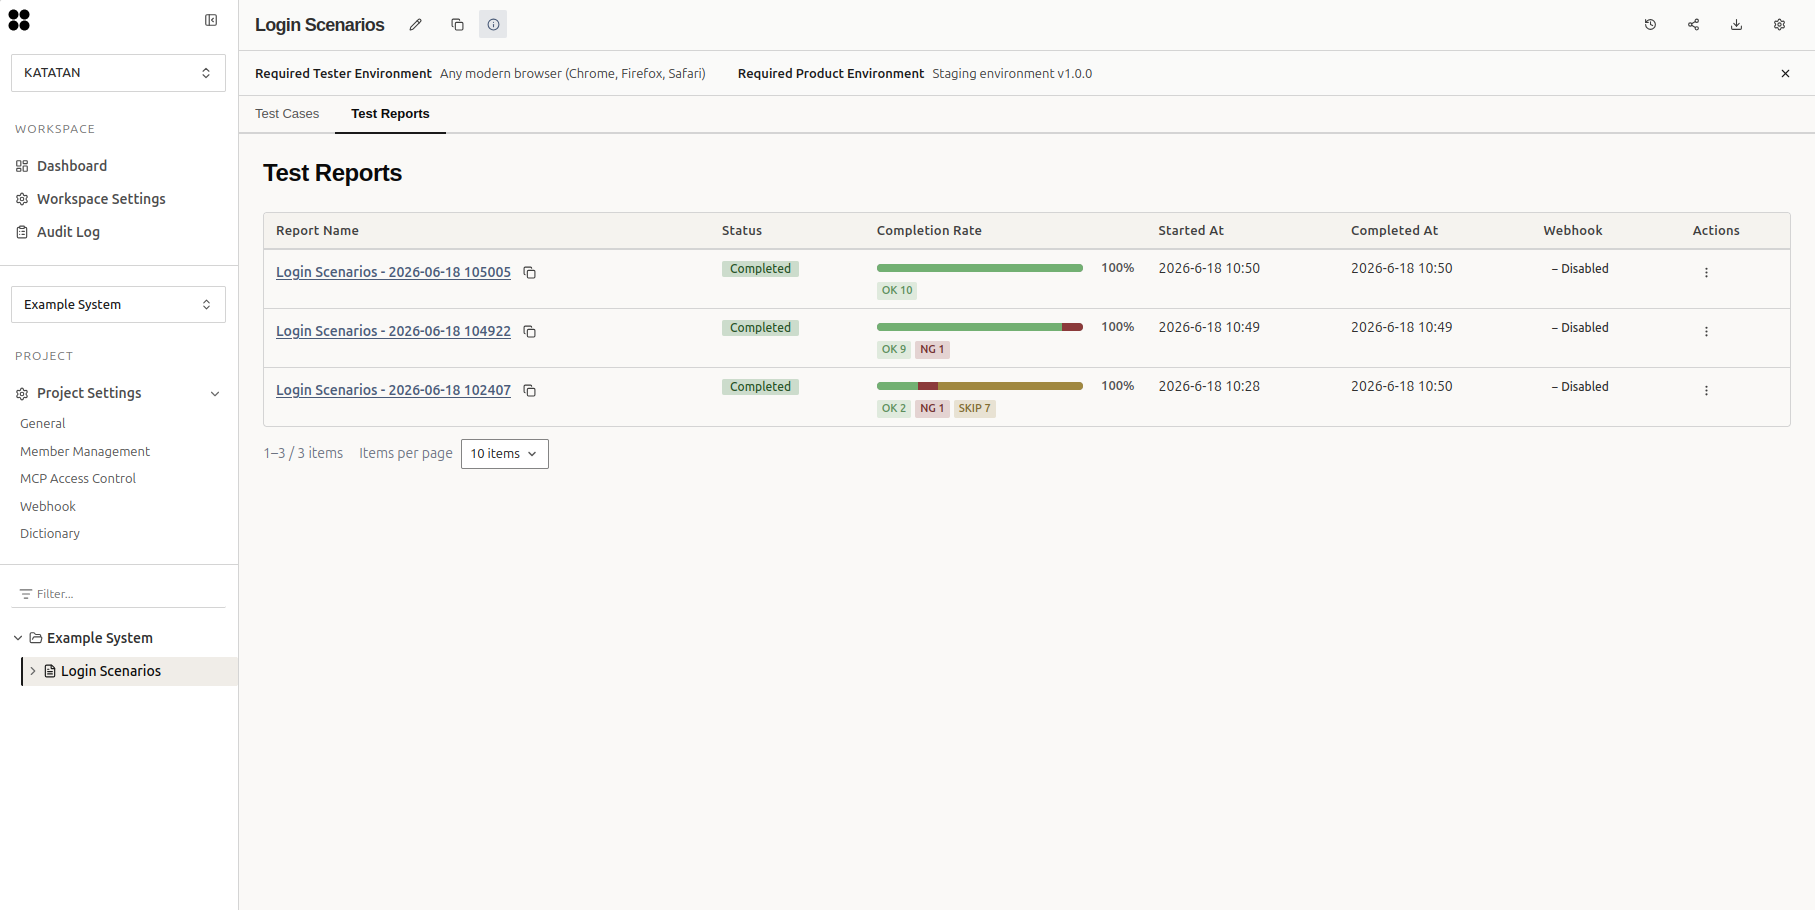
Task: Open Webhook settings in sidebar
Action: click(x=48, y=507)
